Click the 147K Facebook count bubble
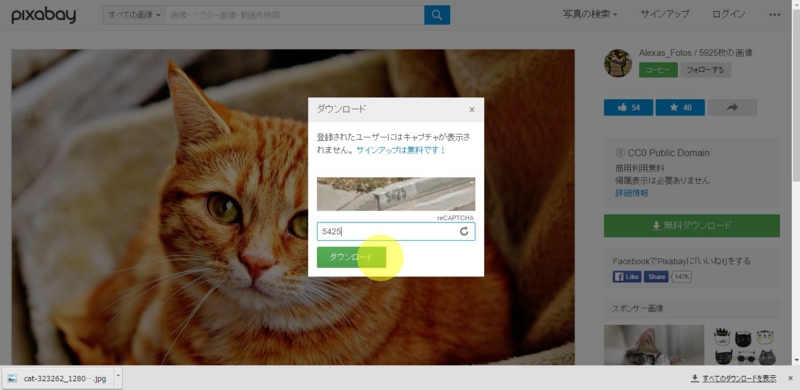The height and width of the screenshot is (390, 800). tap(682, 277)
